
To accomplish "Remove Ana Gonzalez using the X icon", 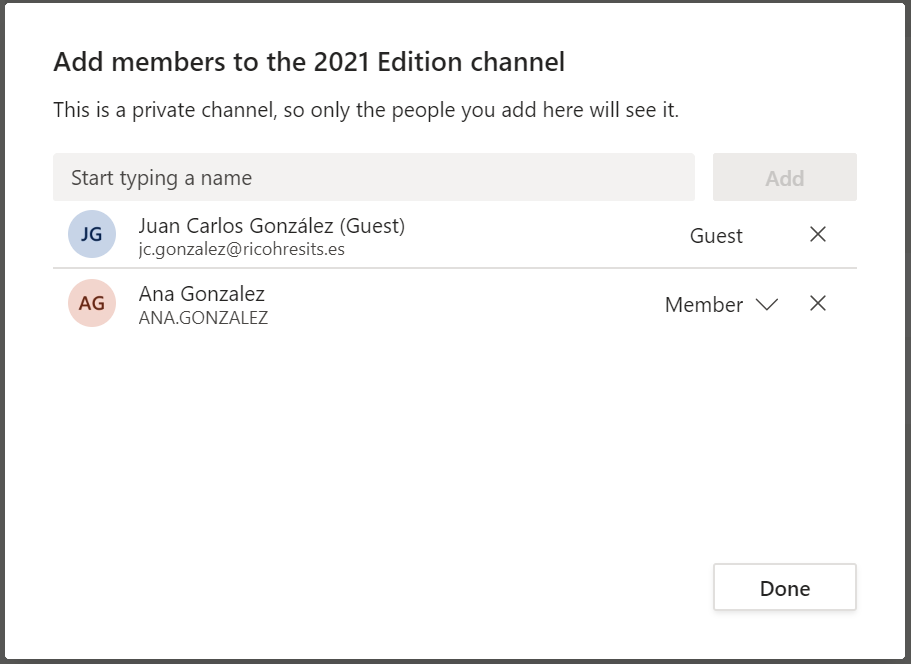I will (x=817, y=303).
